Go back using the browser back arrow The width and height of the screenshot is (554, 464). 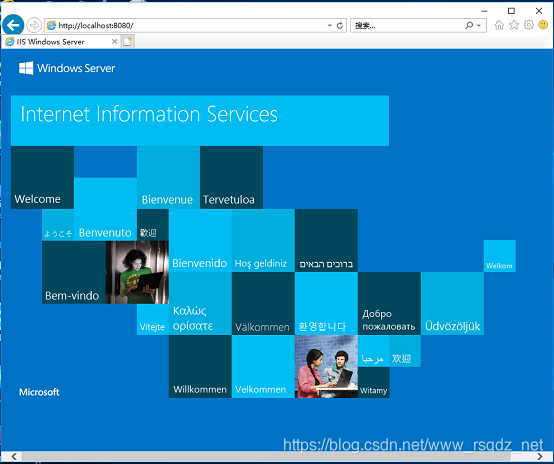pos(13,25)
